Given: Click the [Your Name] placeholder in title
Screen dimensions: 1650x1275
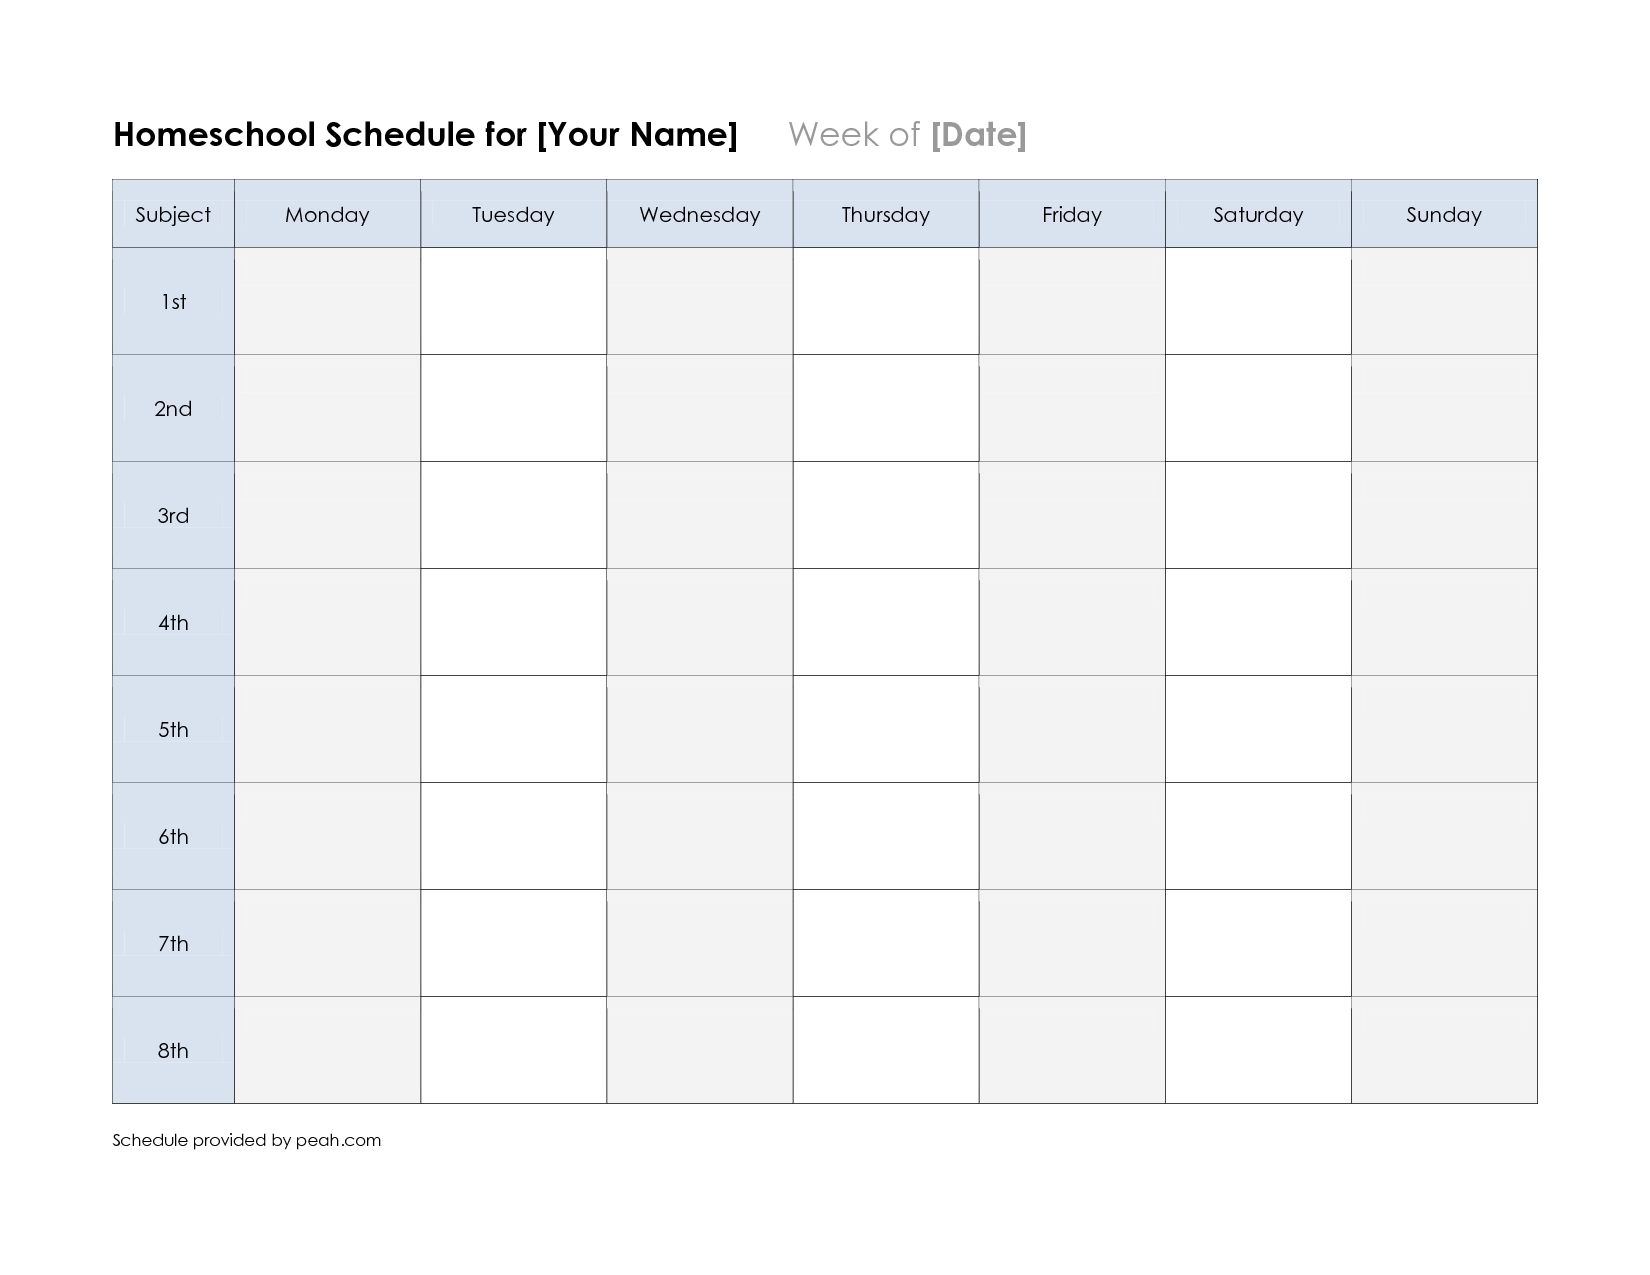Looking at the screenshot, I should [637, 134].
